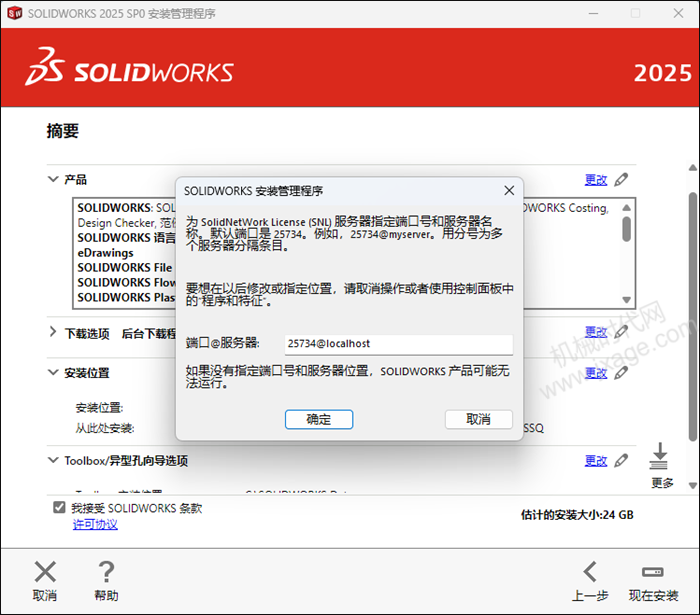
Task: Click the main page scroll down arrow
Action: point(693,486)
